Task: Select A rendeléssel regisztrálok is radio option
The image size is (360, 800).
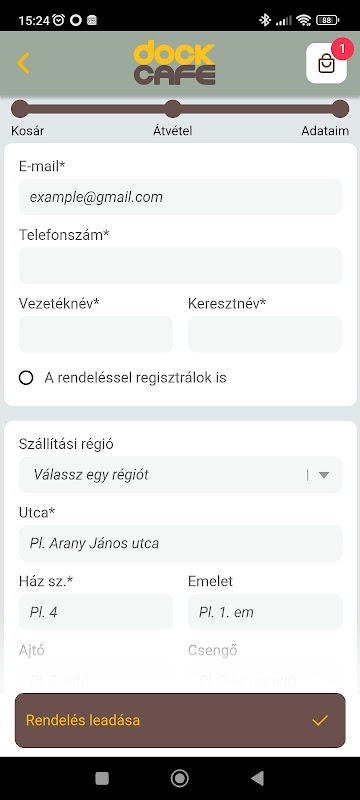Action: click(x=26, y=378)
